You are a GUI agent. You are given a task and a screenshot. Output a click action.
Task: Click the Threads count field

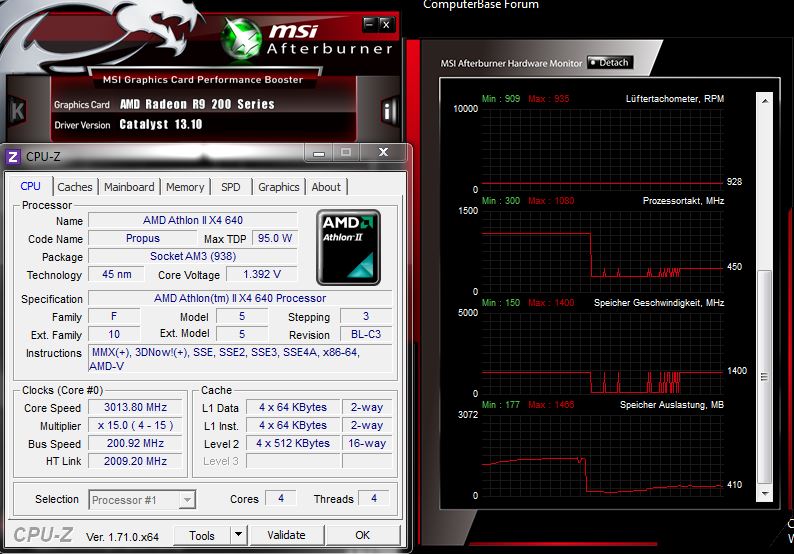(x=374, y=498)
